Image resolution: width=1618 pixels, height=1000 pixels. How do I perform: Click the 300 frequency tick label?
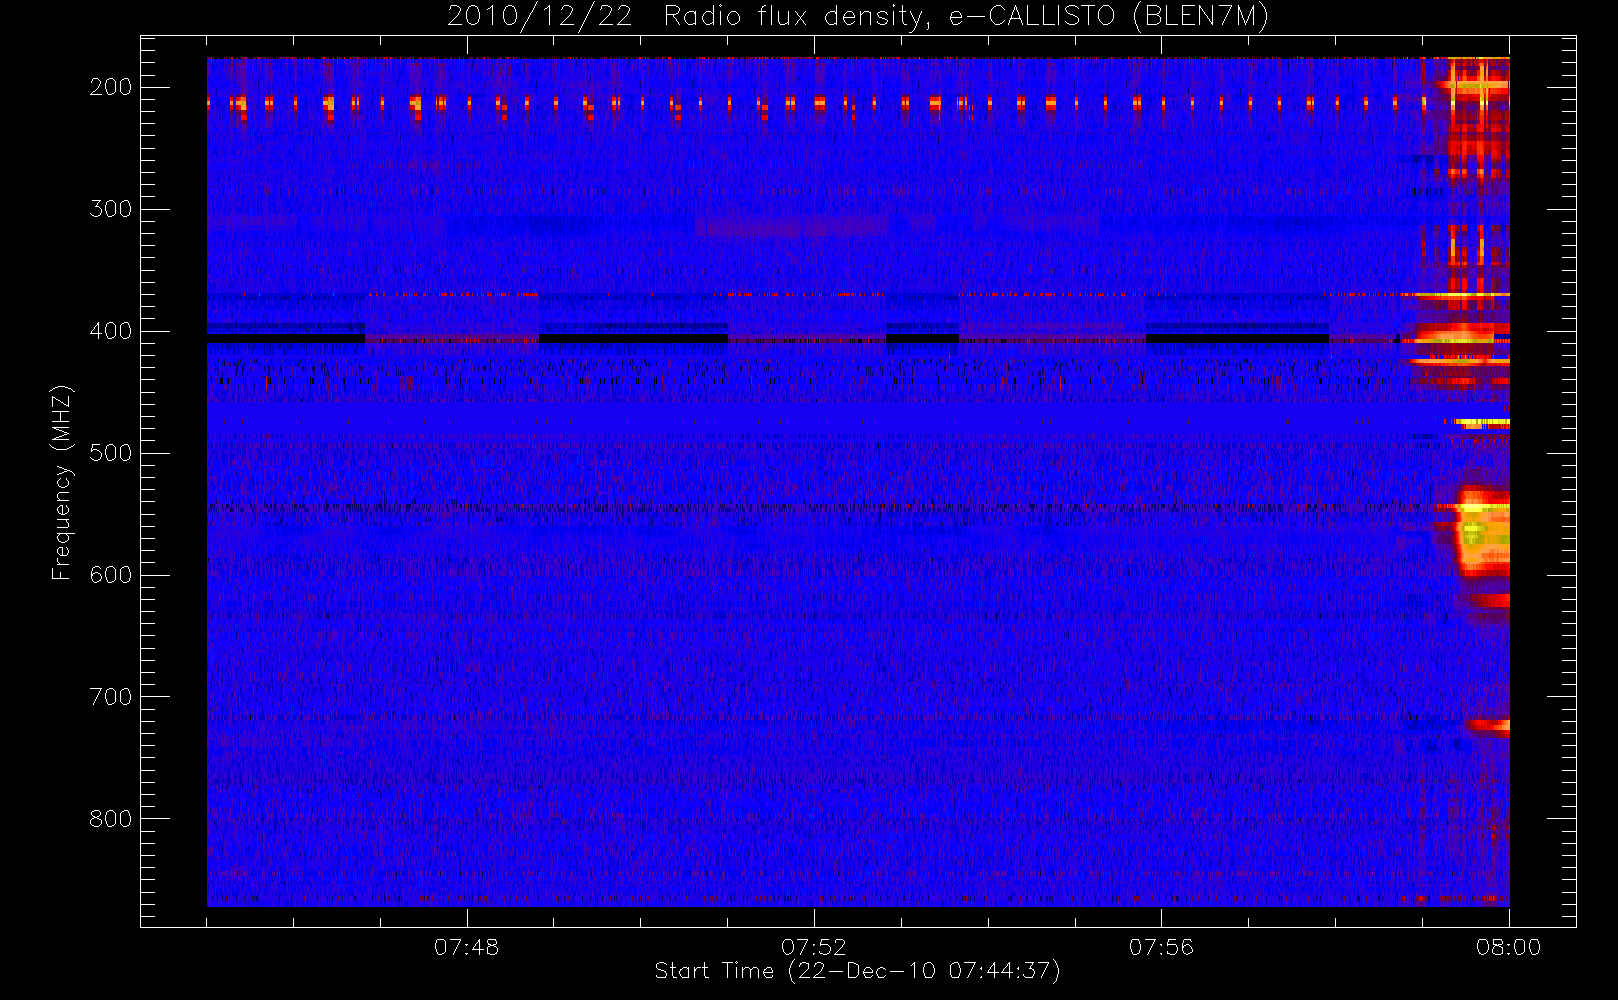point(111,209)
